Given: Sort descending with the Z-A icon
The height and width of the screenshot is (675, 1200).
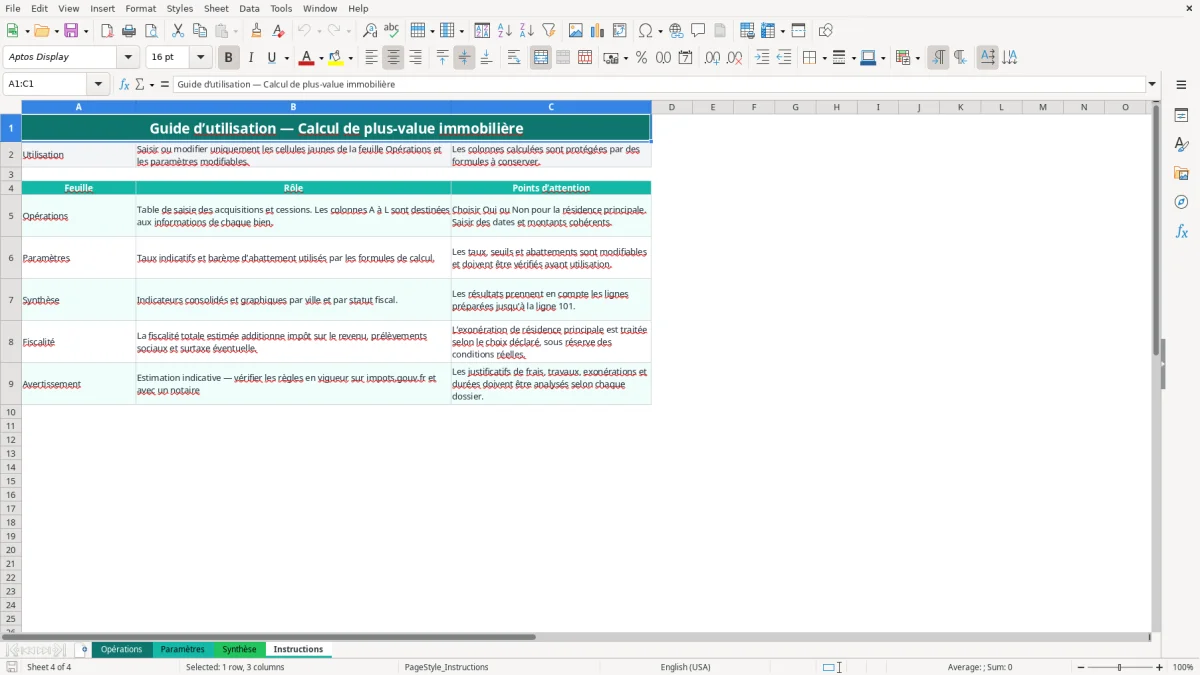Looking at the screenshot, I should [527, 31].
